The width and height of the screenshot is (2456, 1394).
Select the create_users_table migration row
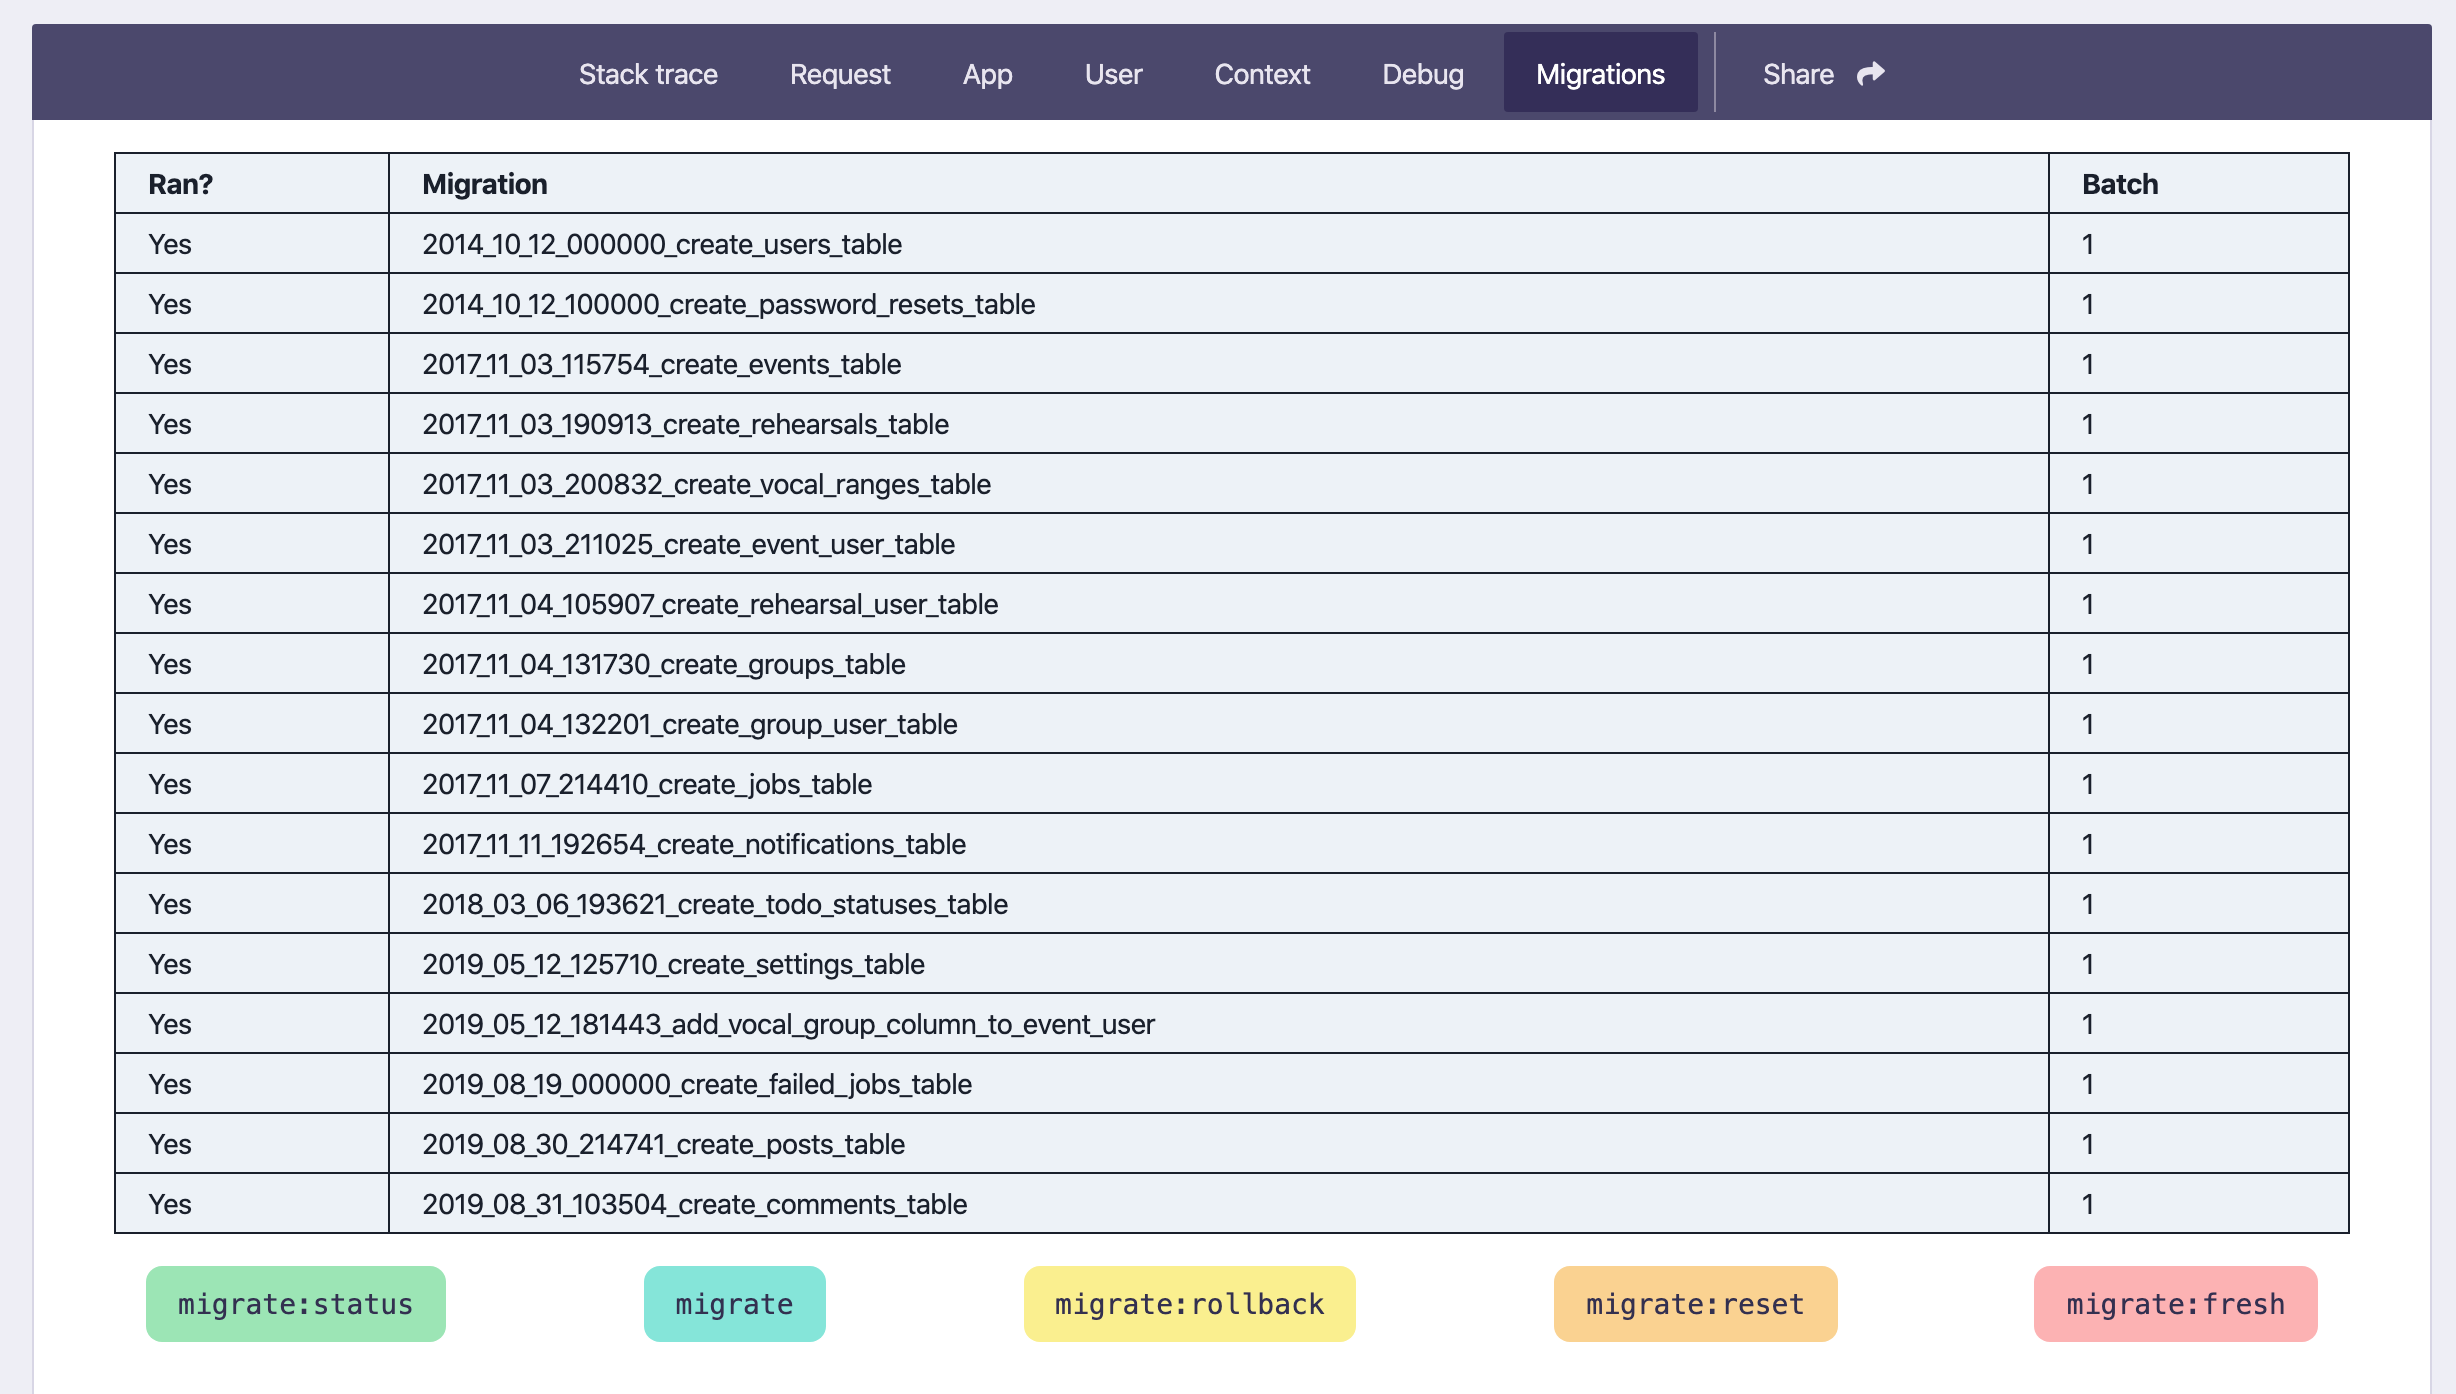pyautogui.click(x=661, y=244)
